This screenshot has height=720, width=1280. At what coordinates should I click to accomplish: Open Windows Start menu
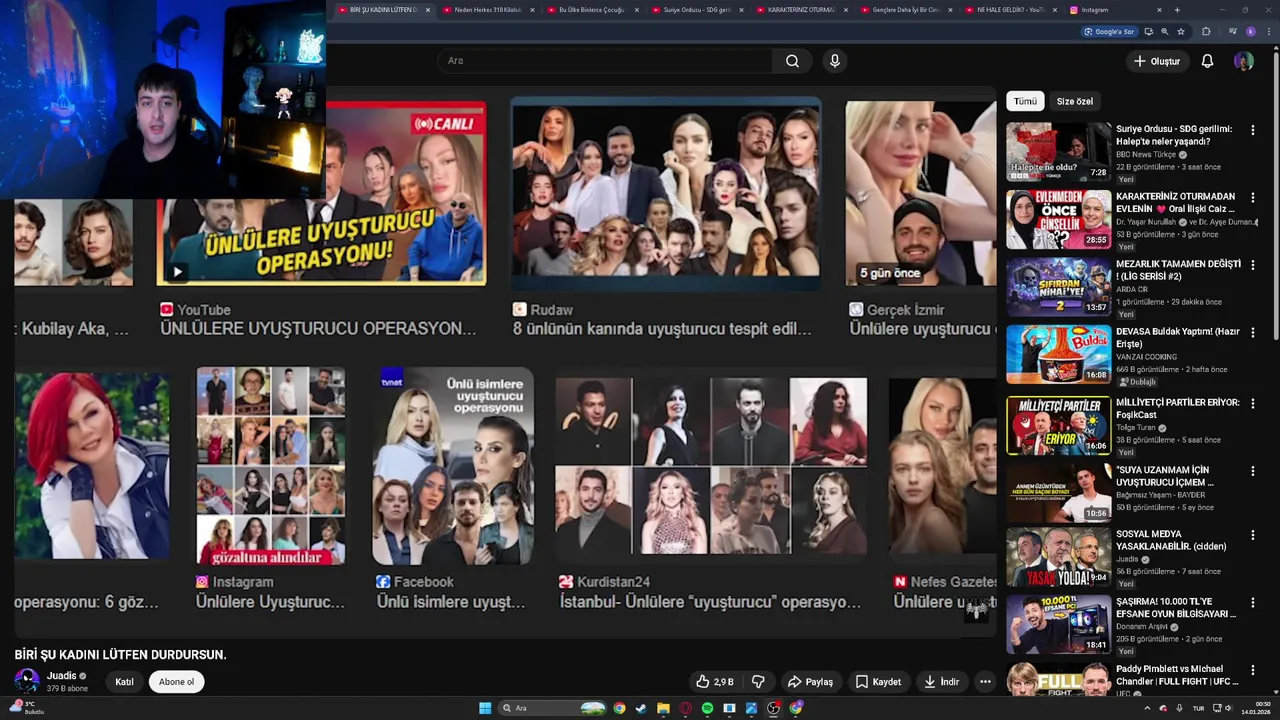(485, 708)
